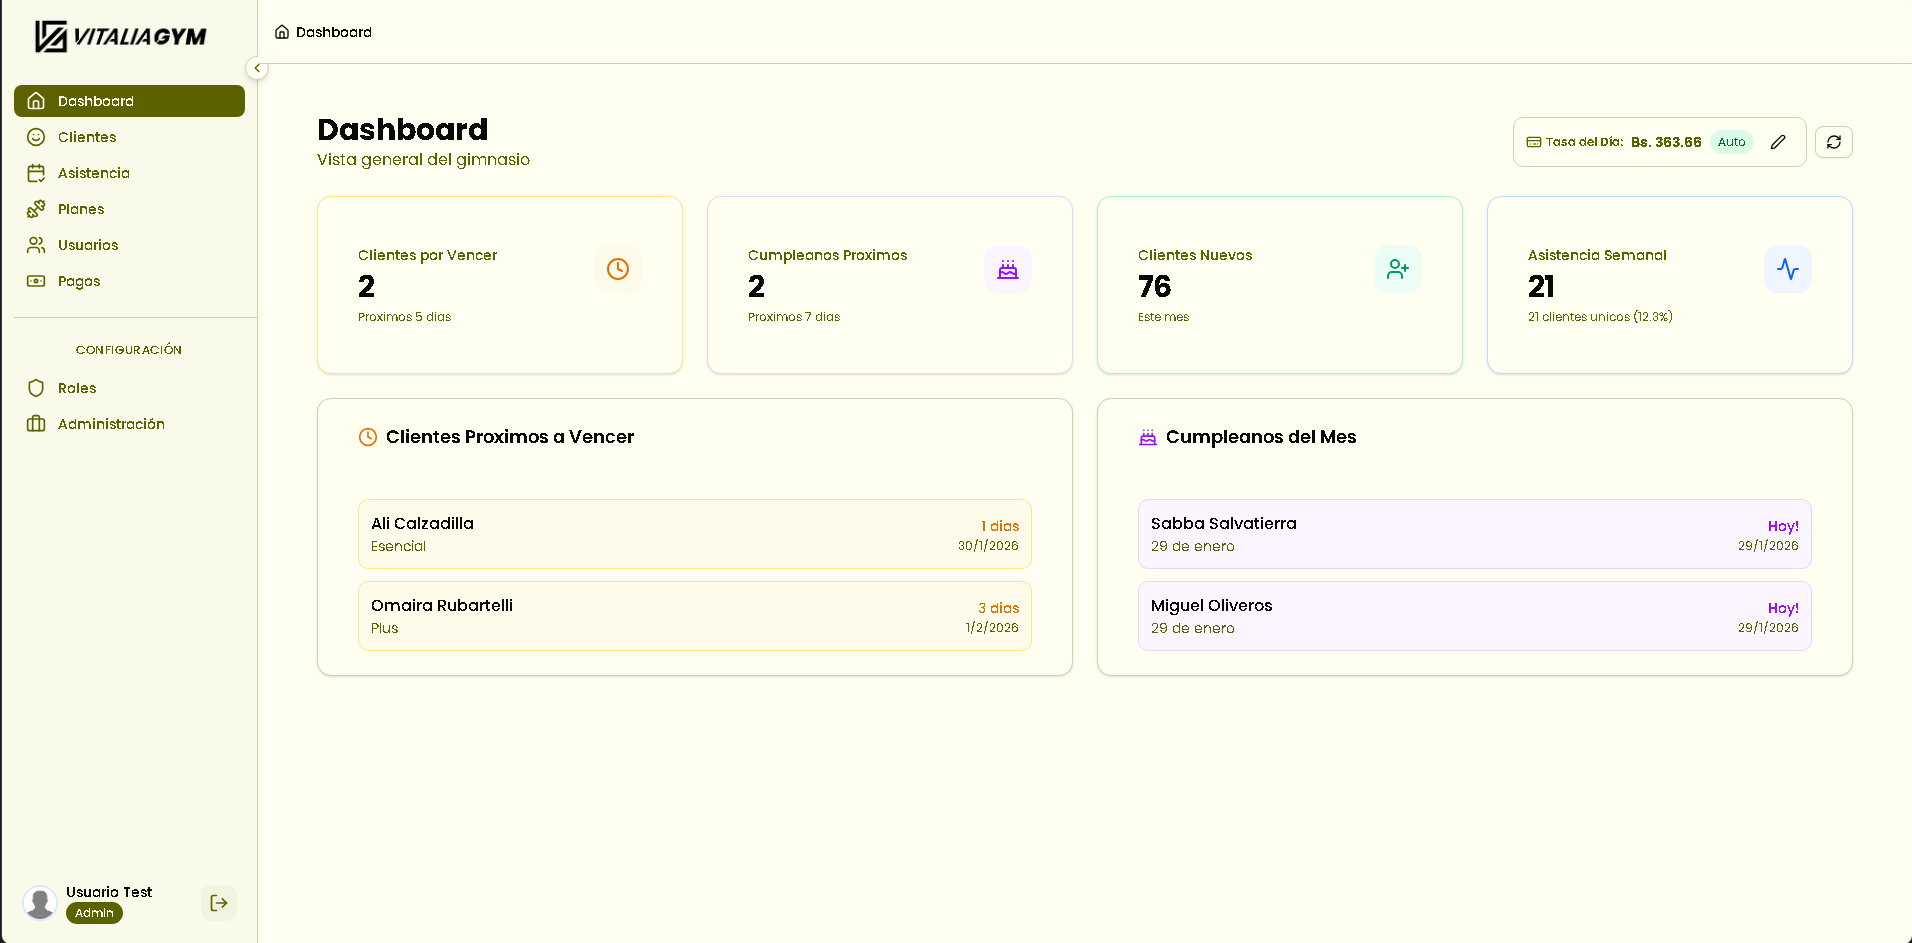Go to the Clientes section
This screenshot has width=1912, height=943.
click(129, 137)
